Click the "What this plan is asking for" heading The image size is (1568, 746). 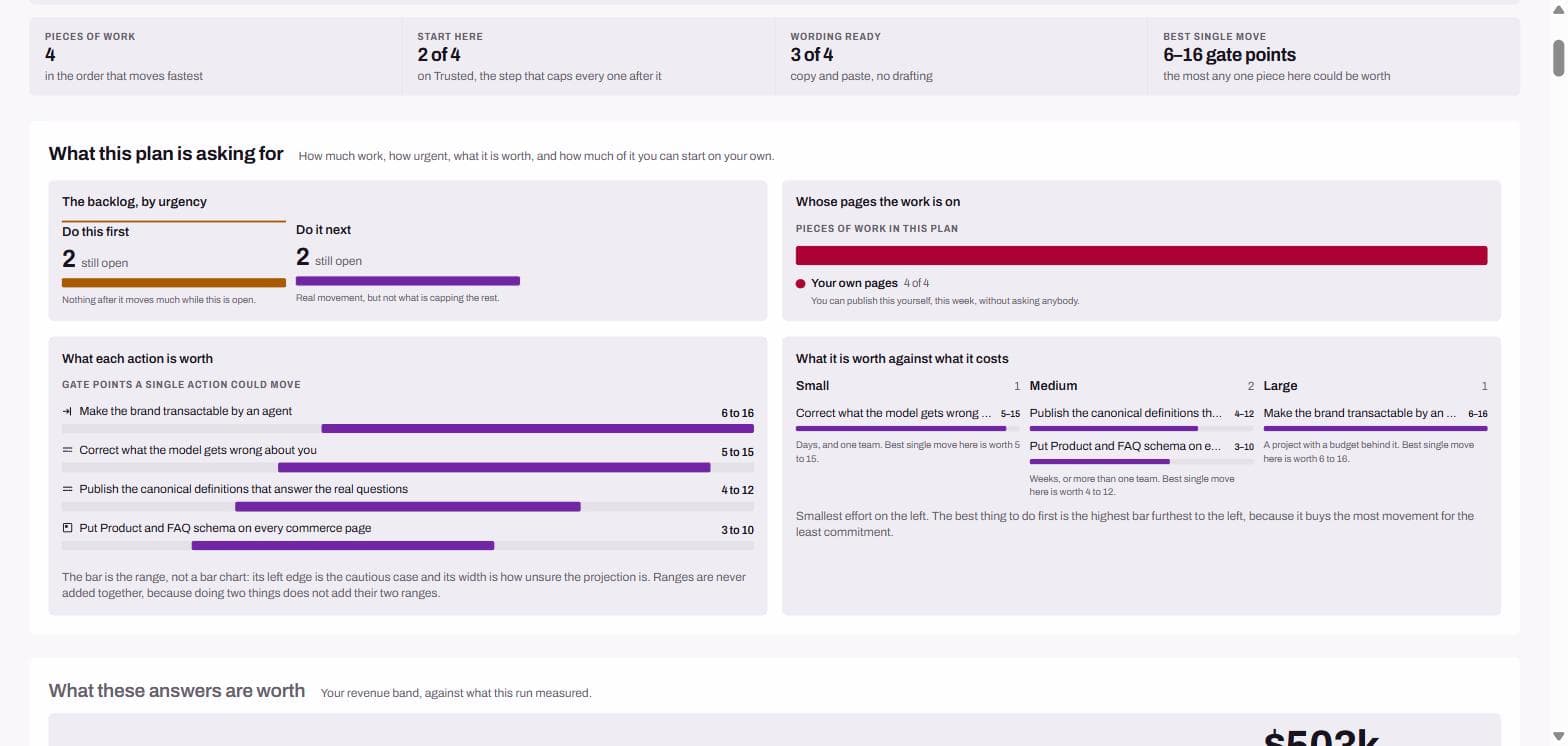click(x=166, y=154)
